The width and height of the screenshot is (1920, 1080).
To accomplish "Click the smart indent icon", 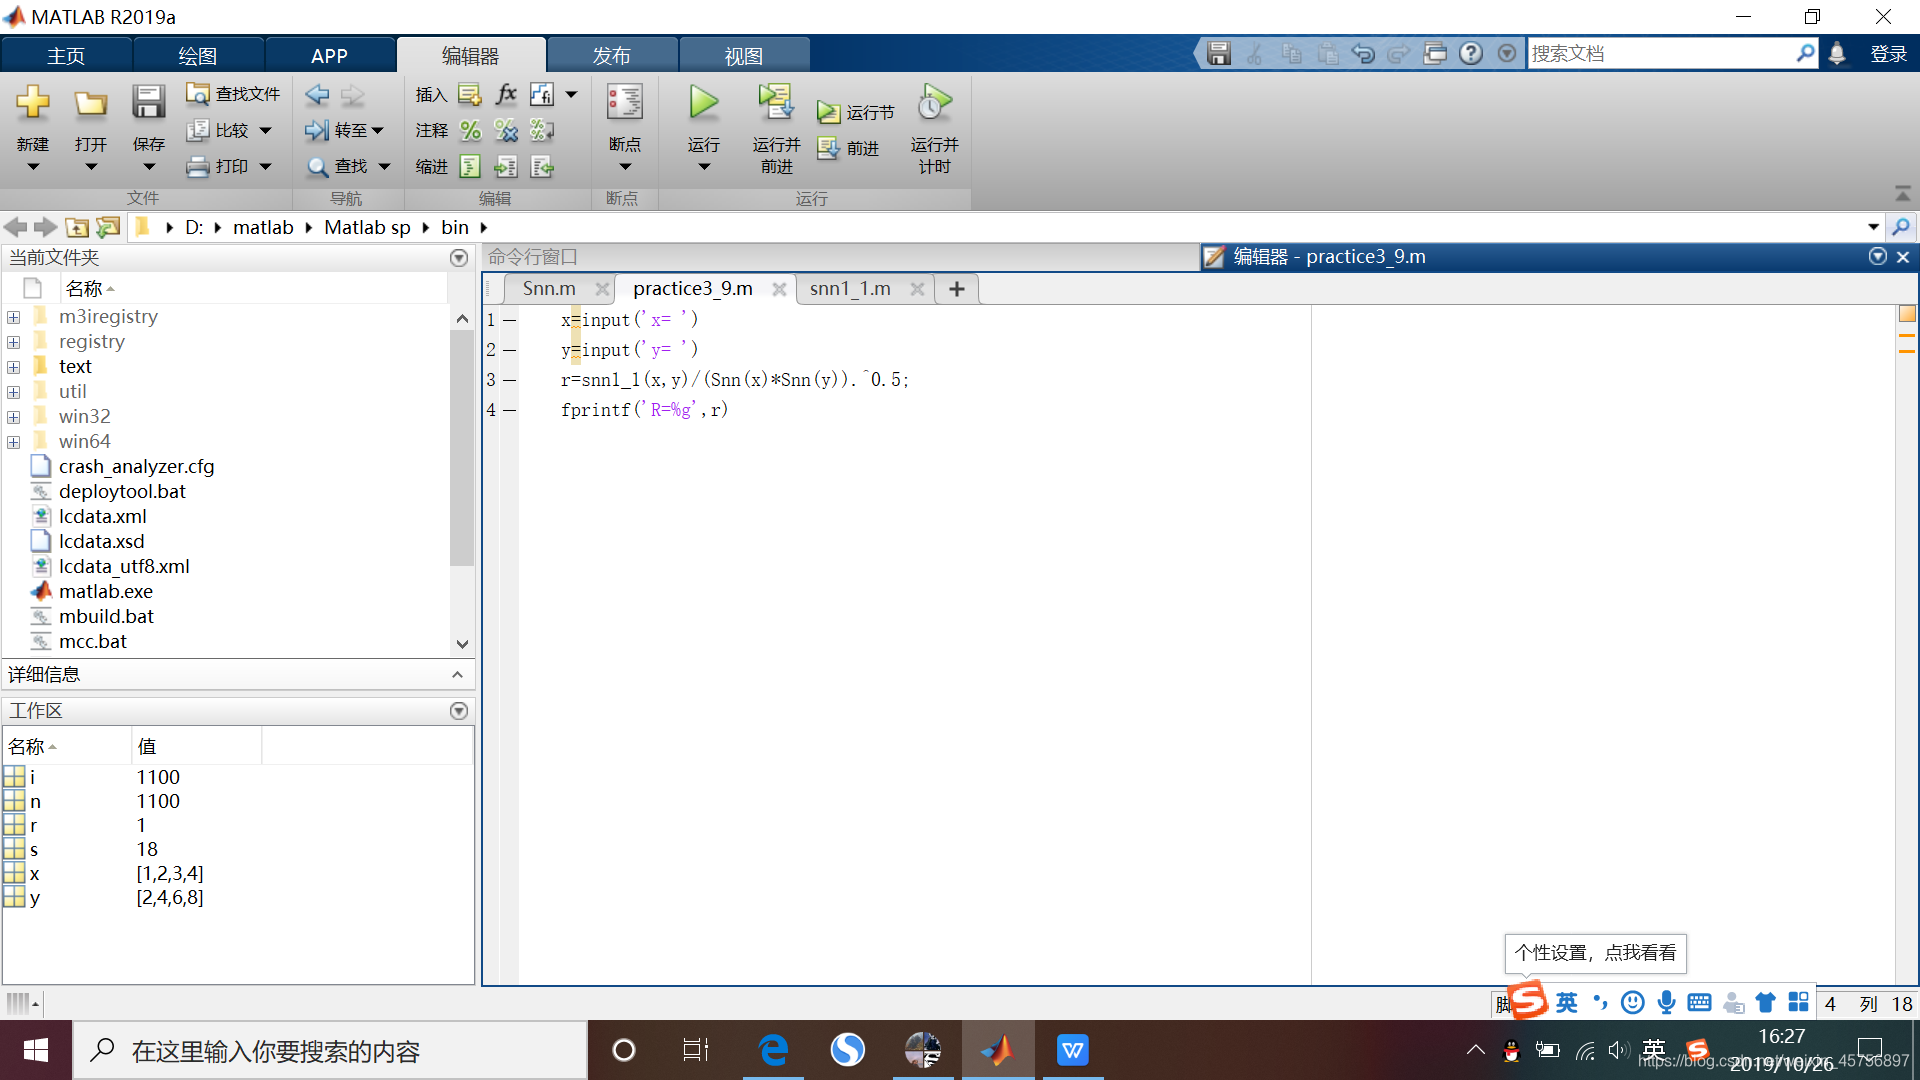I will tap(470, 166).
